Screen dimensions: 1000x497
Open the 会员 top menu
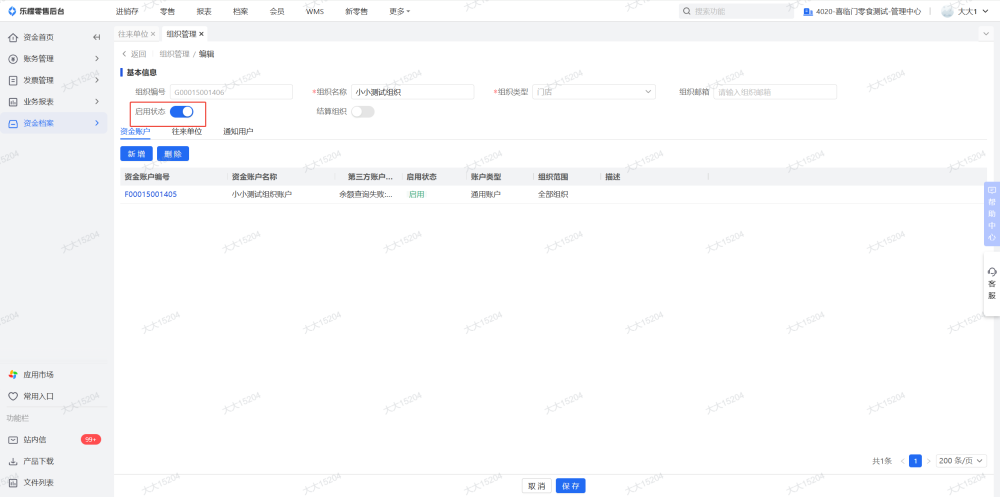tap(277, 11)
